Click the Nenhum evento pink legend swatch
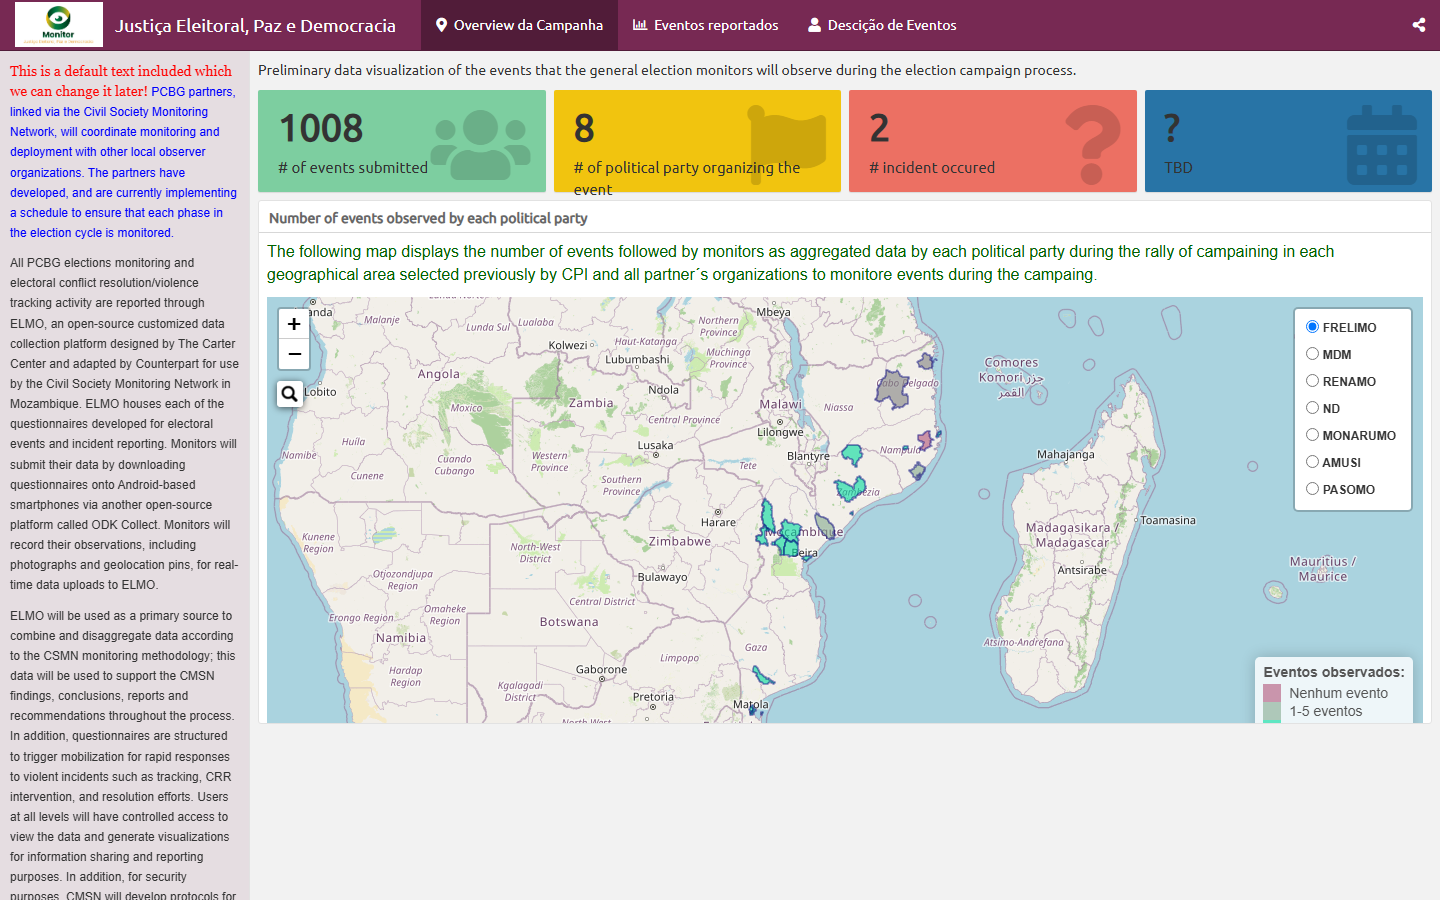The image size is (1440, 900). [1272, 693]
